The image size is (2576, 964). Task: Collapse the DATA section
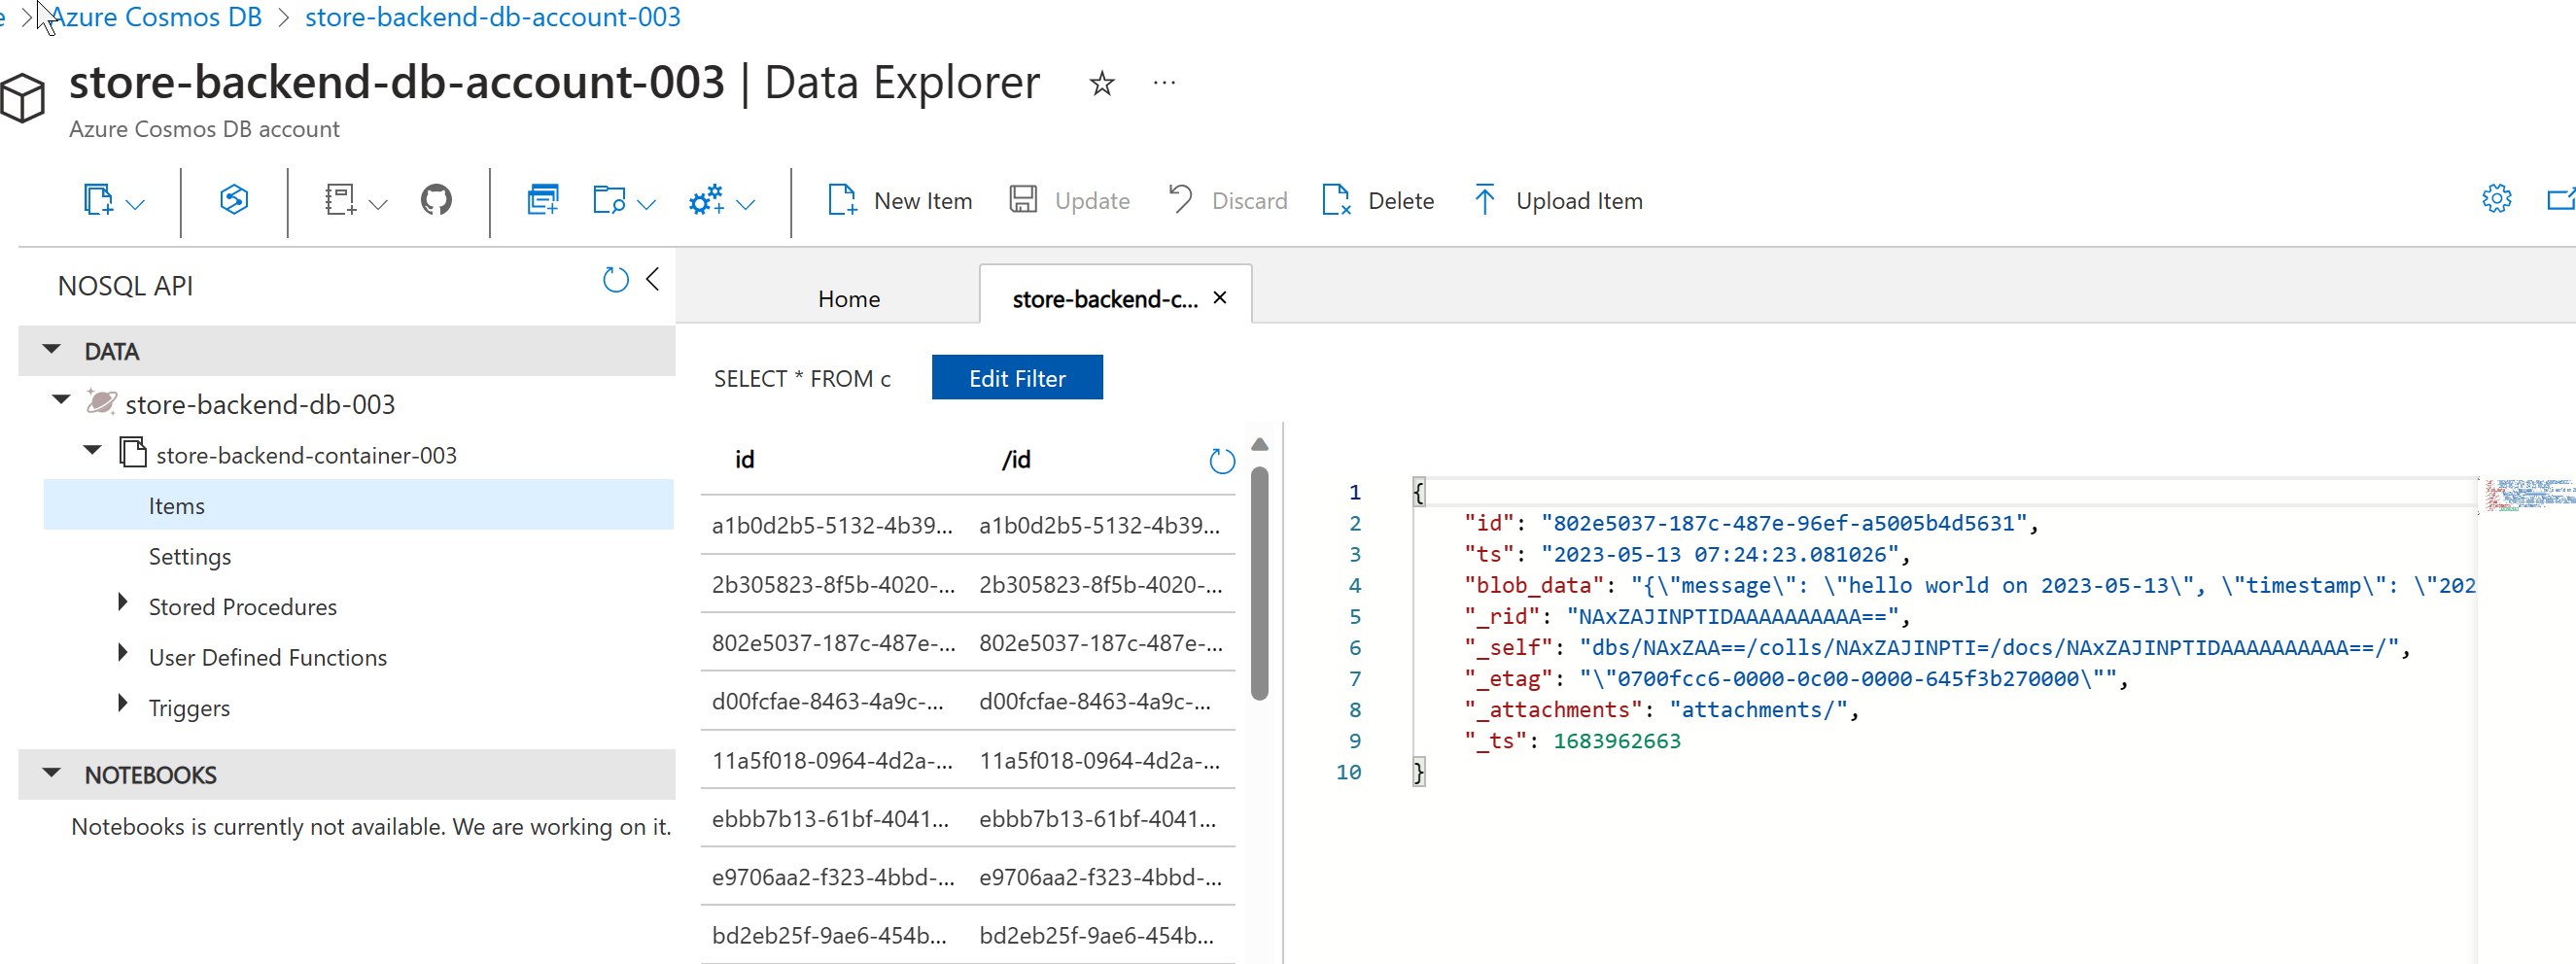click(x=52, y=350)
